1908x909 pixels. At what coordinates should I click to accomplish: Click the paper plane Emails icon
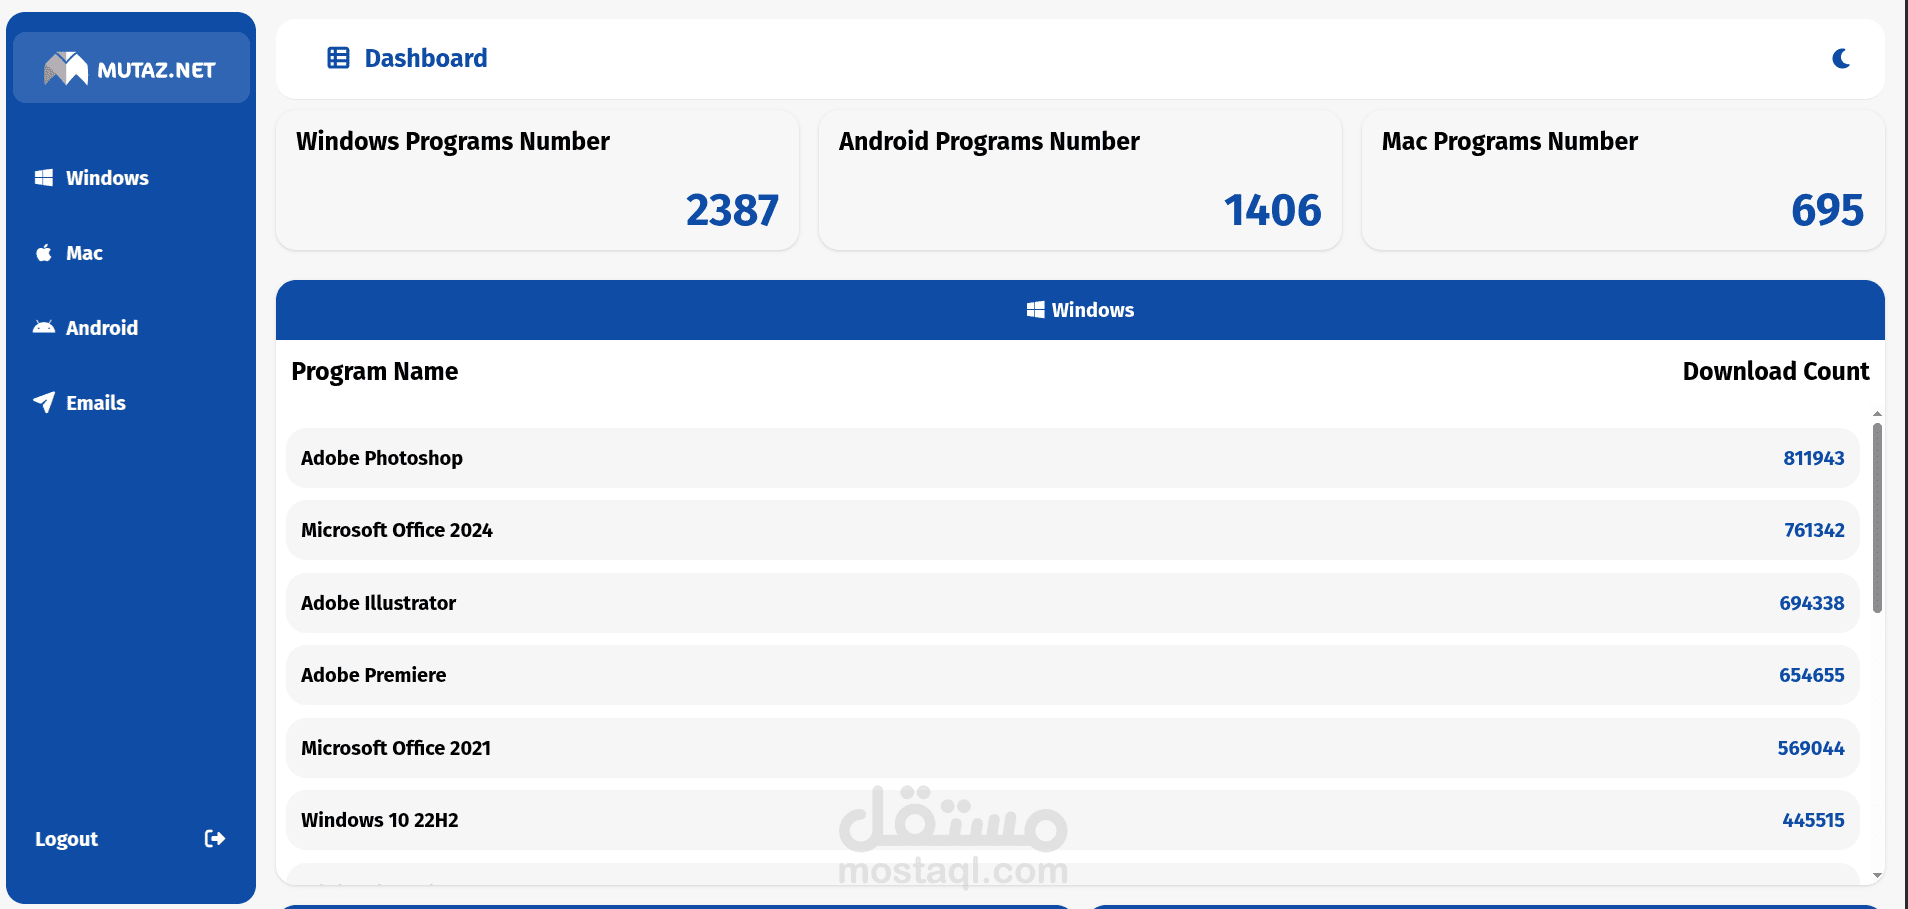tap(44, 402)
